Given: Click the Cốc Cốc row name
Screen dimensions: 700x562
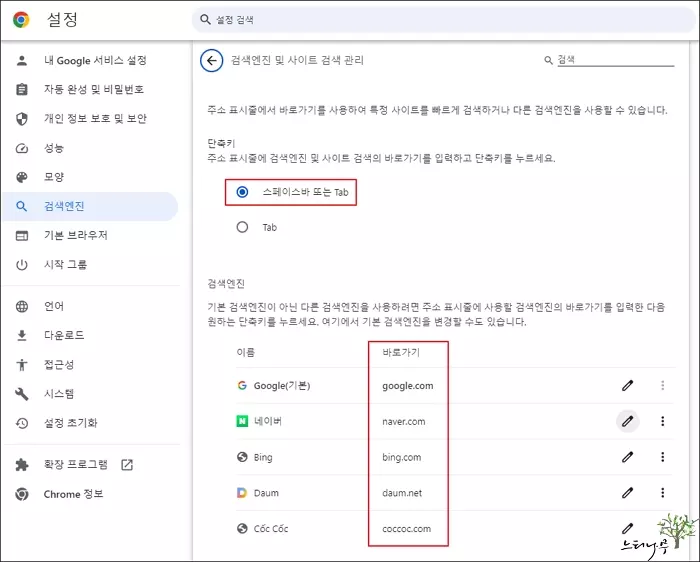Looking at the screenshot, I should (271, 529).
